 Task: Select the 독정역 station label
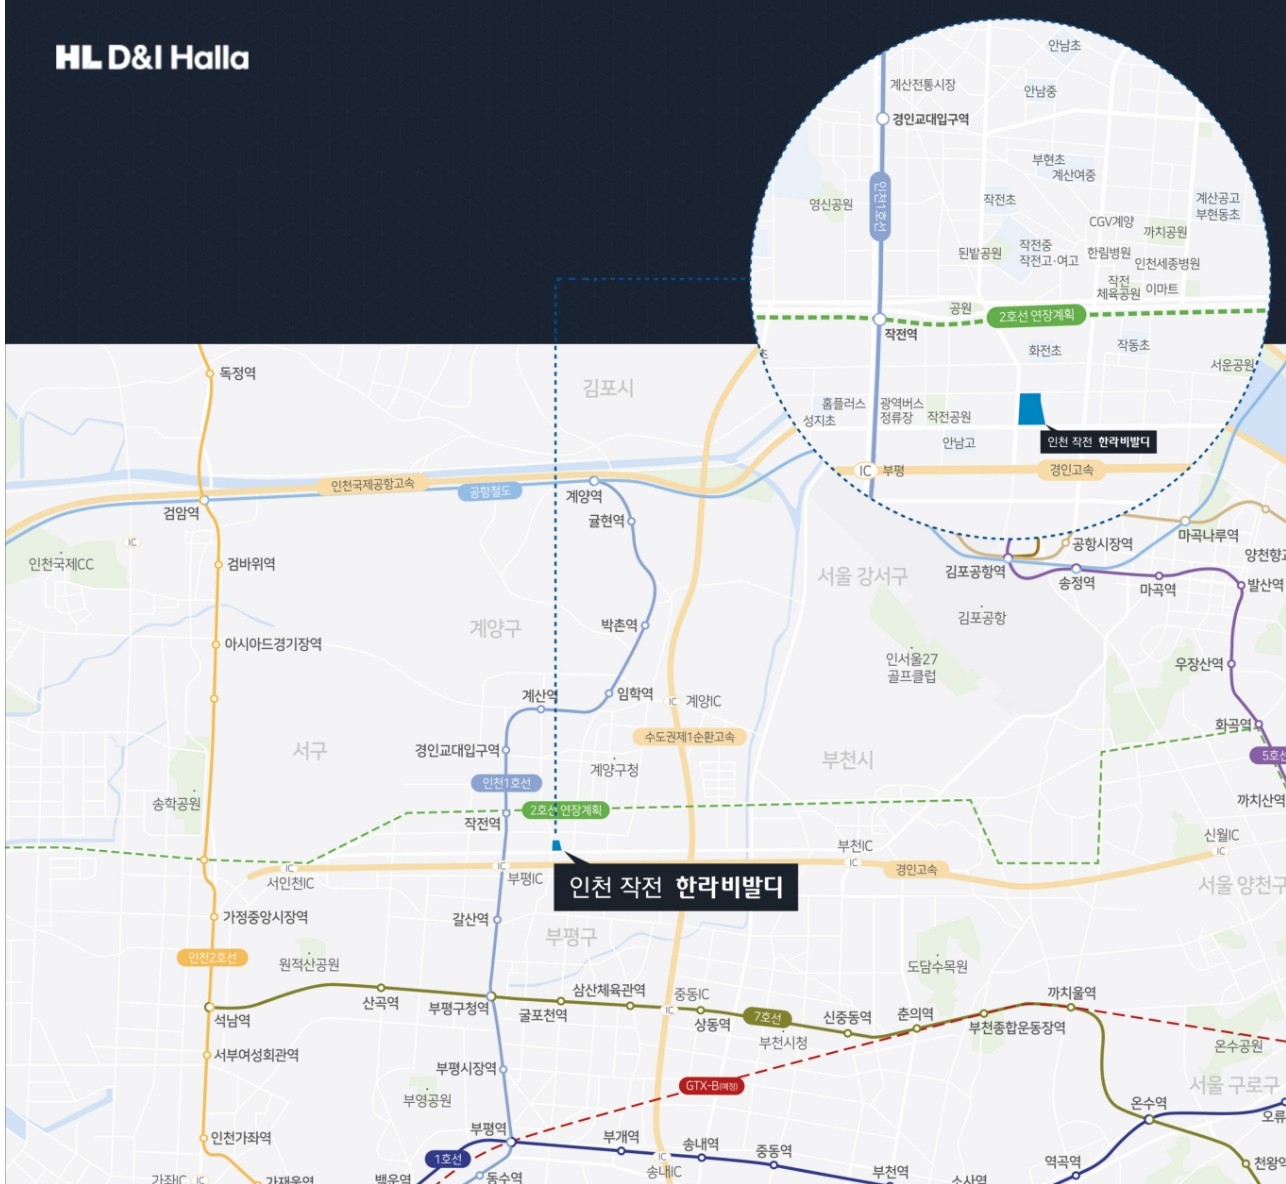coord(238,373)
